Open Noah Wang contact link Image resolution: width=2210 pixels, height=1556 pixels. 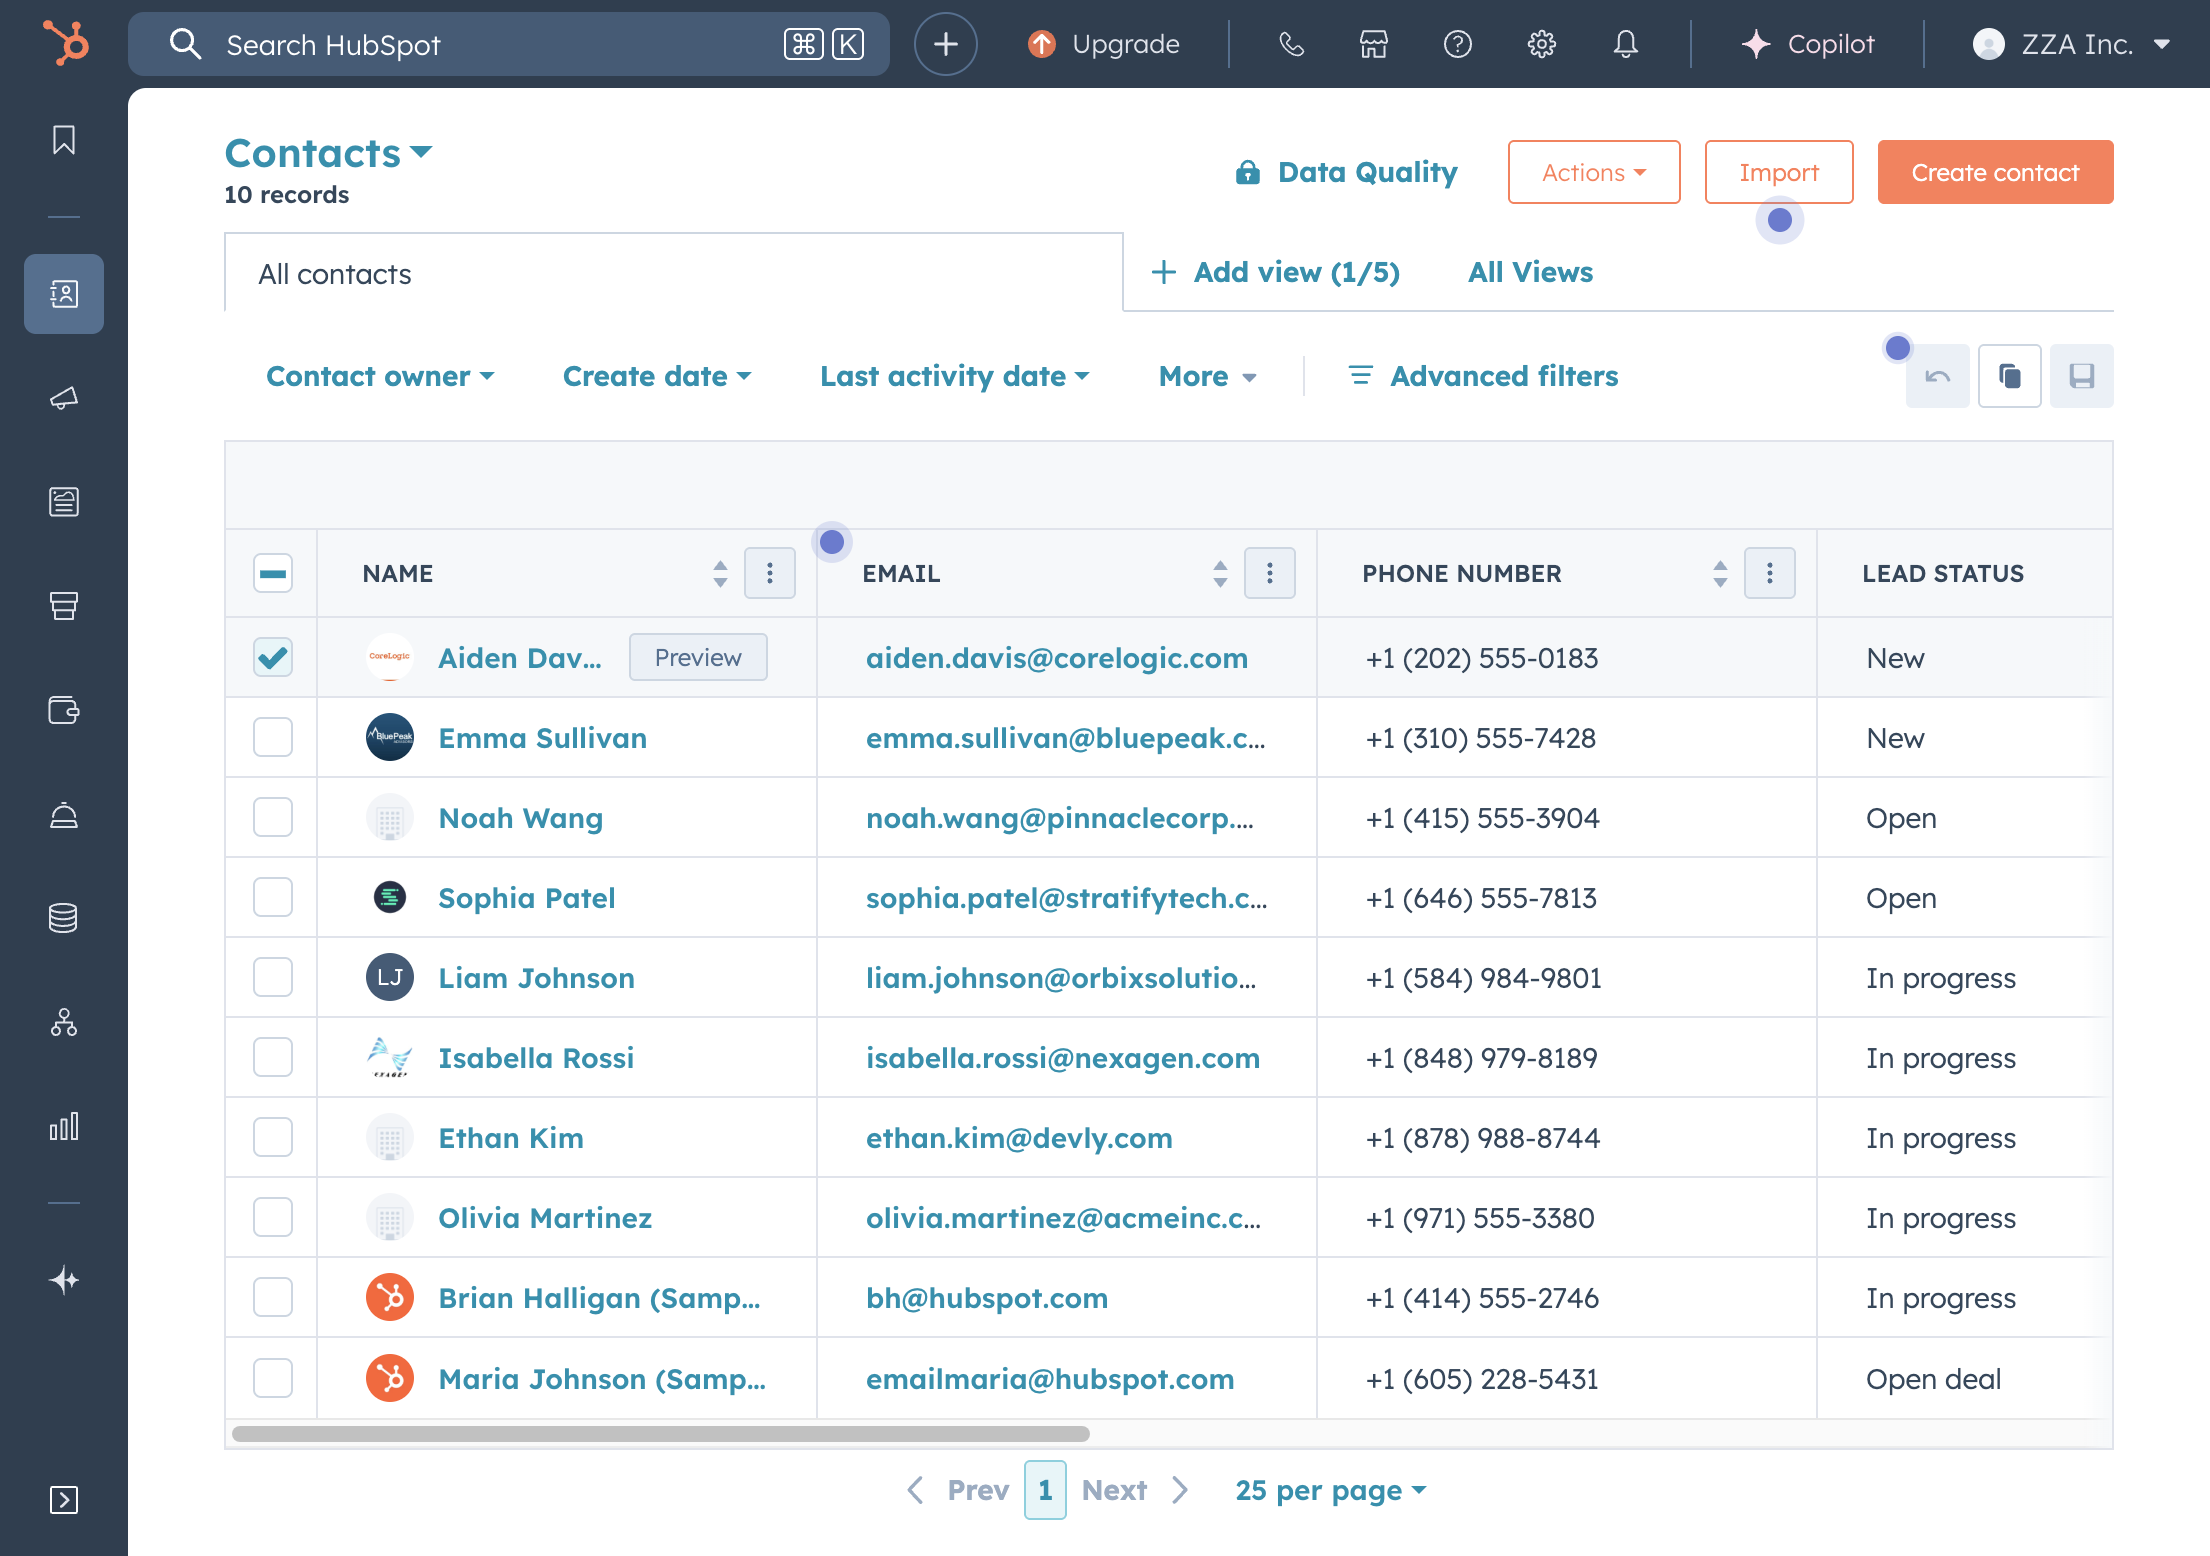pos(520,818)
